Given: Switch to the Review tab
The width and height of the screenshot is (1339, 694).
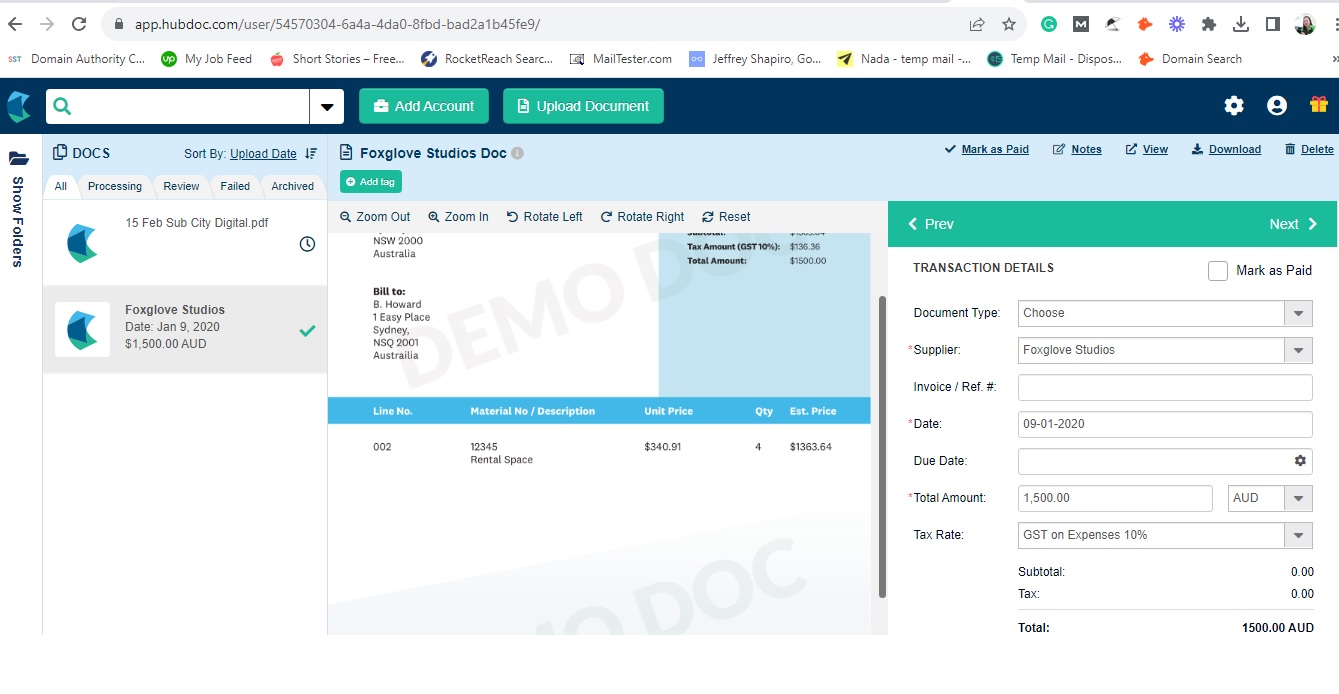Looking at the screenshot, I should point(181,186).
